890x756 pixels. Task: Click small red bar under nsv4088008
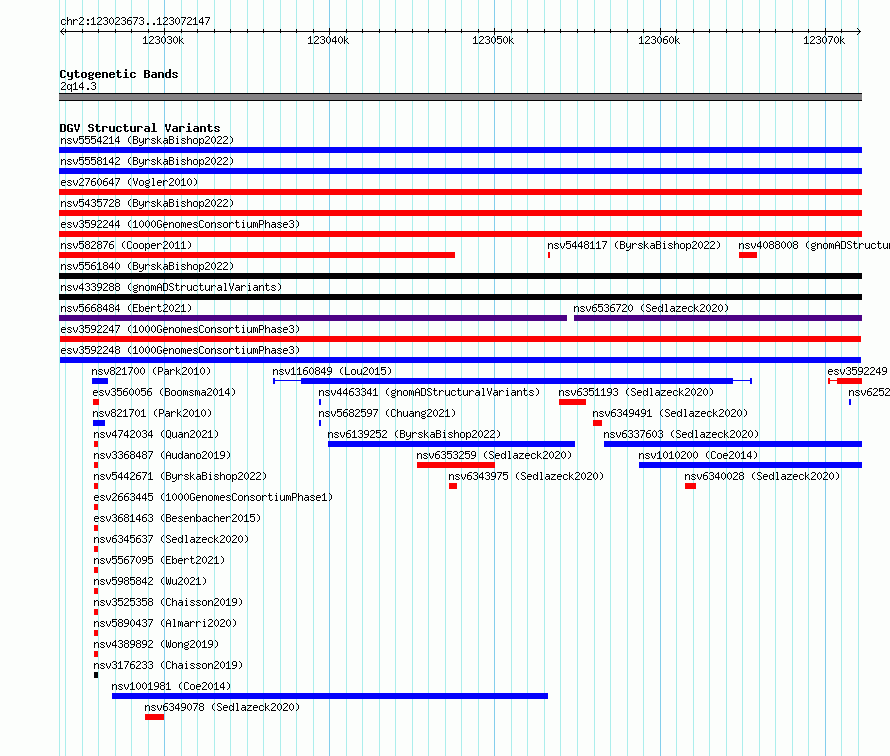[748, 255]
